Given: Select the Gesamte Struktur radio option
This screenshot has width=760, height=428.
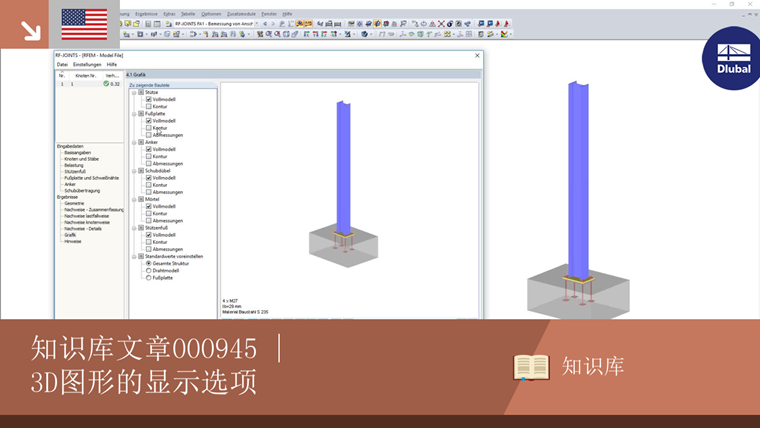Looking at the screenshot, I should (149, 263).
